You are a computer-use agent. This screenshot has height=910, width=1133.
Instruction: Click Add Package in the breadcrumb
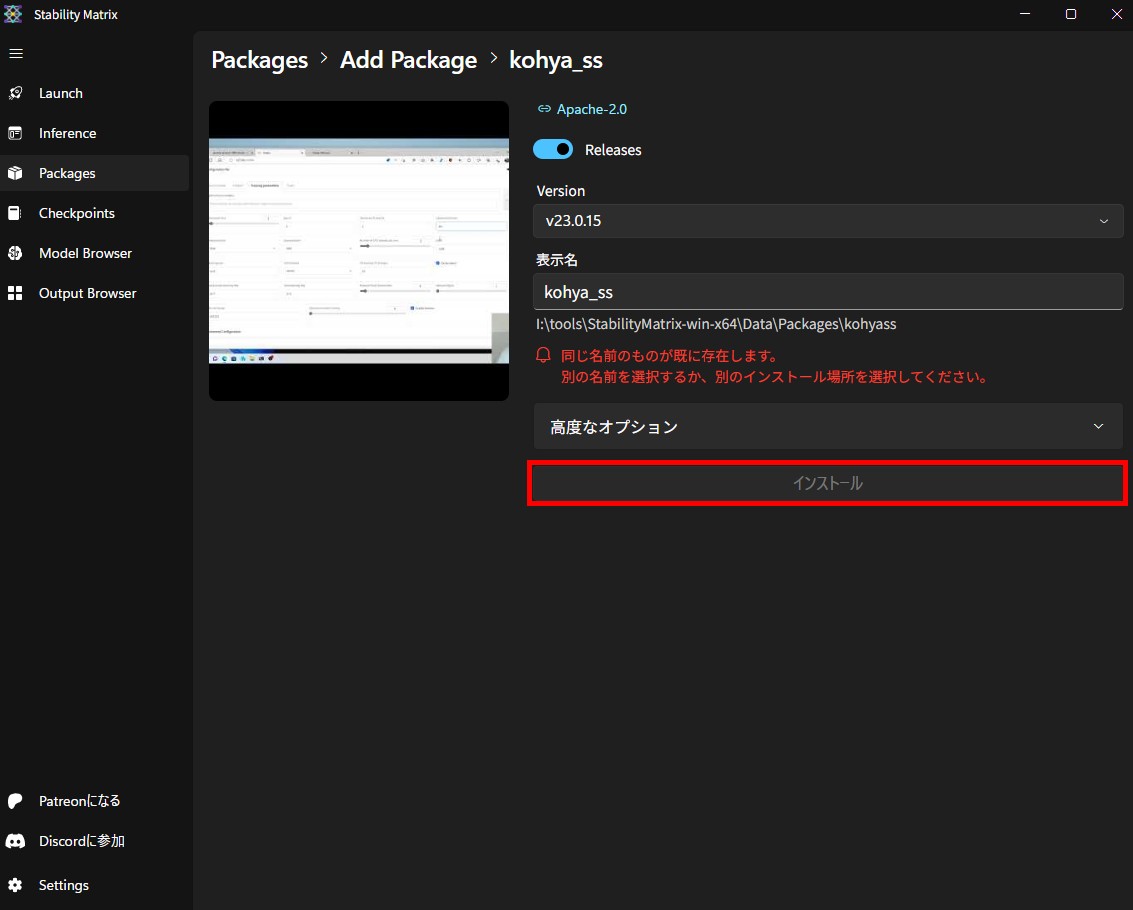(408, 60)
